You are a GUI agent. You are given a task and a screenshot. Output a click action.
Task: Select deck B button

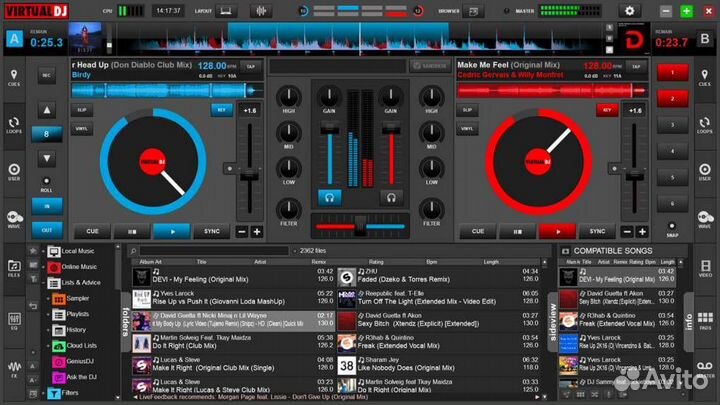click(705, 39)
